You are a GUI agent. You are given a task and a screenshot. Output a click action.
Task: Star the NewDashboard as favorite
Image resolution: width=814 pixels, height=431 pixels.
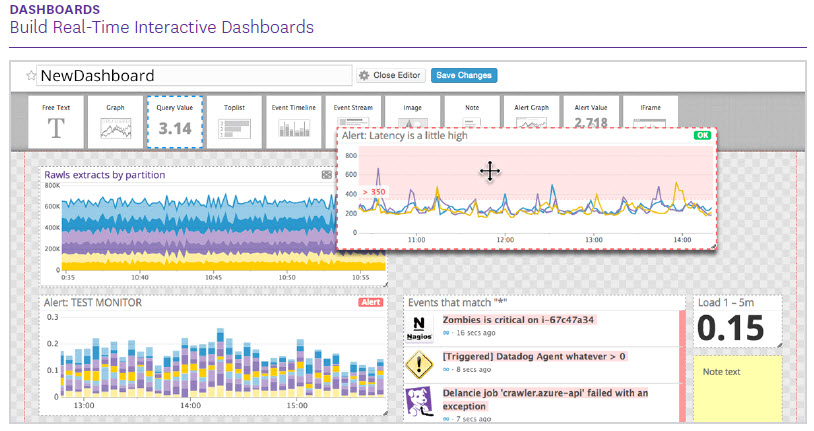click(x=30, y=76)
